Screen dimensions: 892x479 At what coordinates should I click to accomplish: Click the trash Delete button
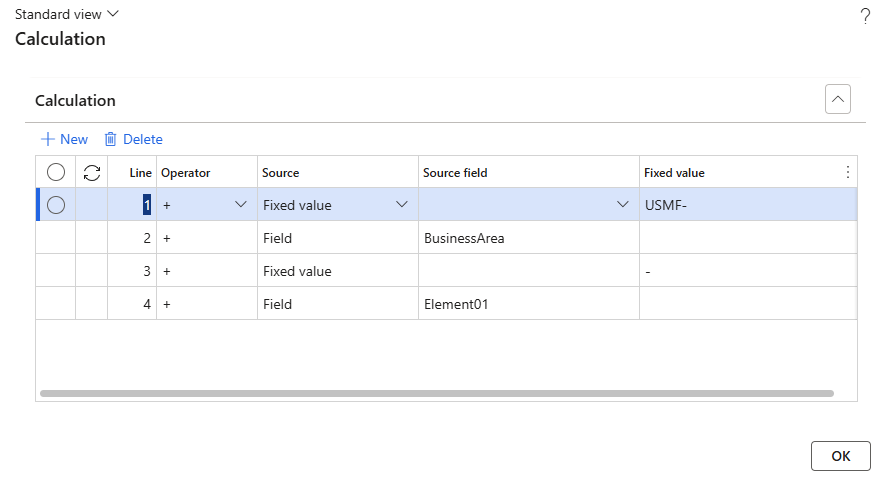coord(134,139)
